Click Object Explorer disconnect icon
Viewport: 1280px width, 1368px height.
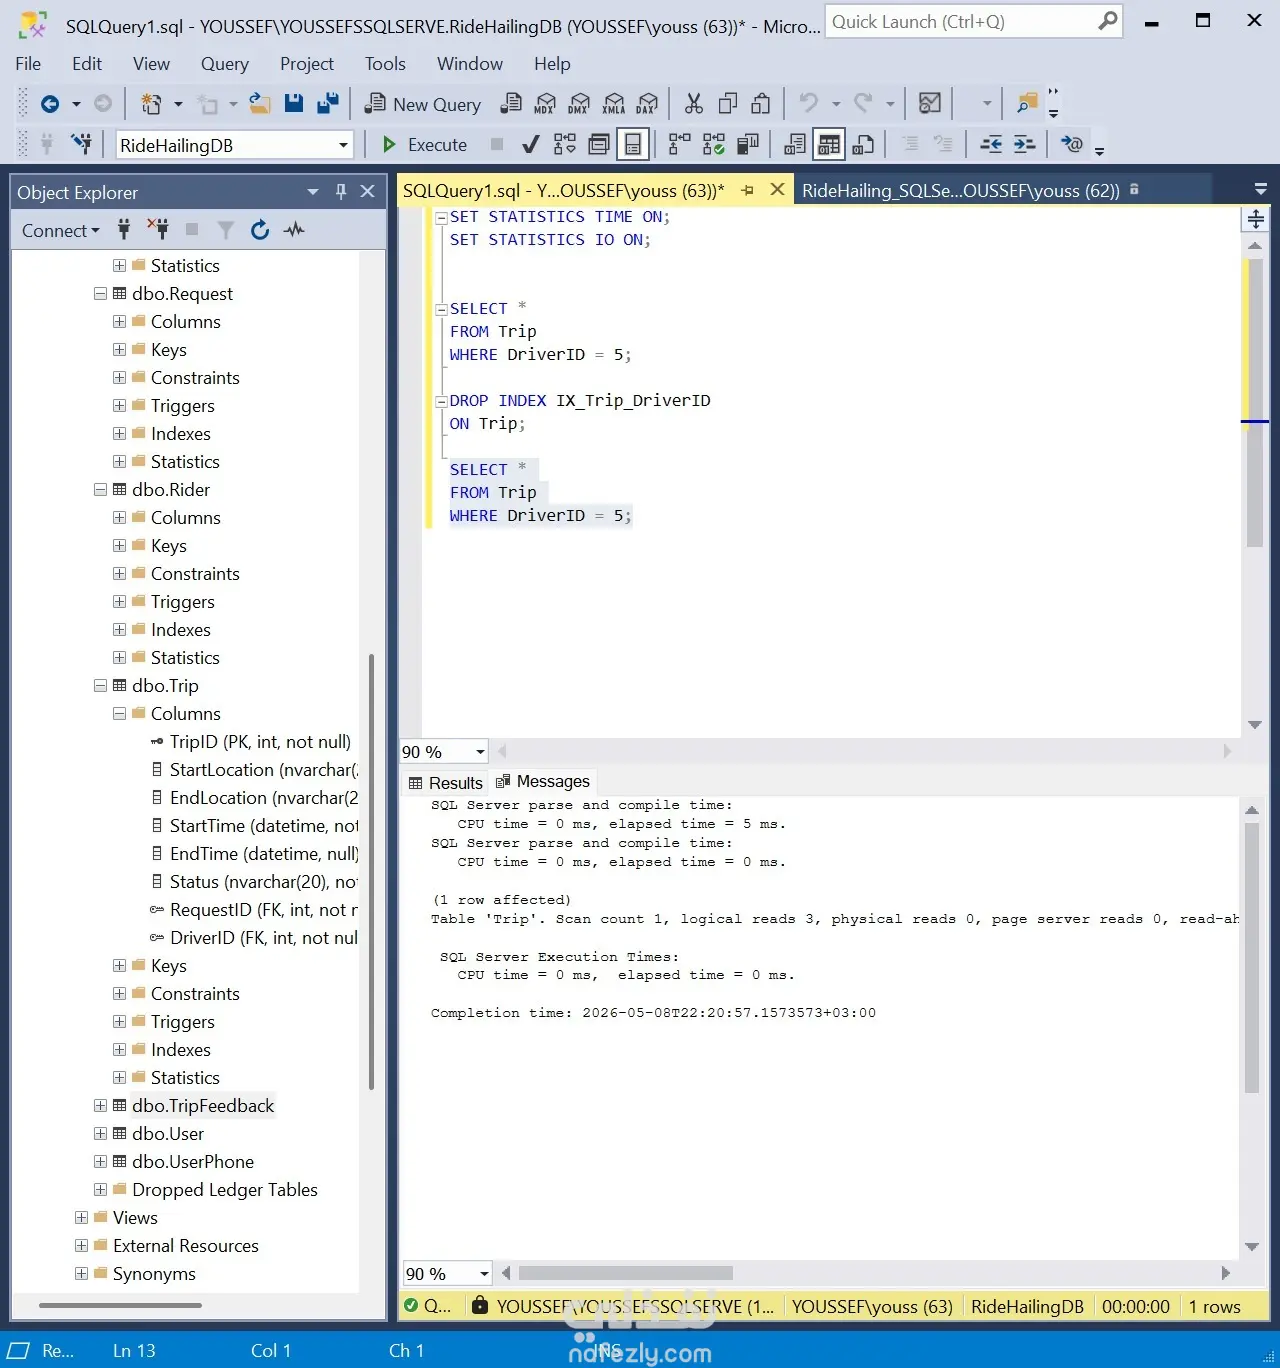158,229
